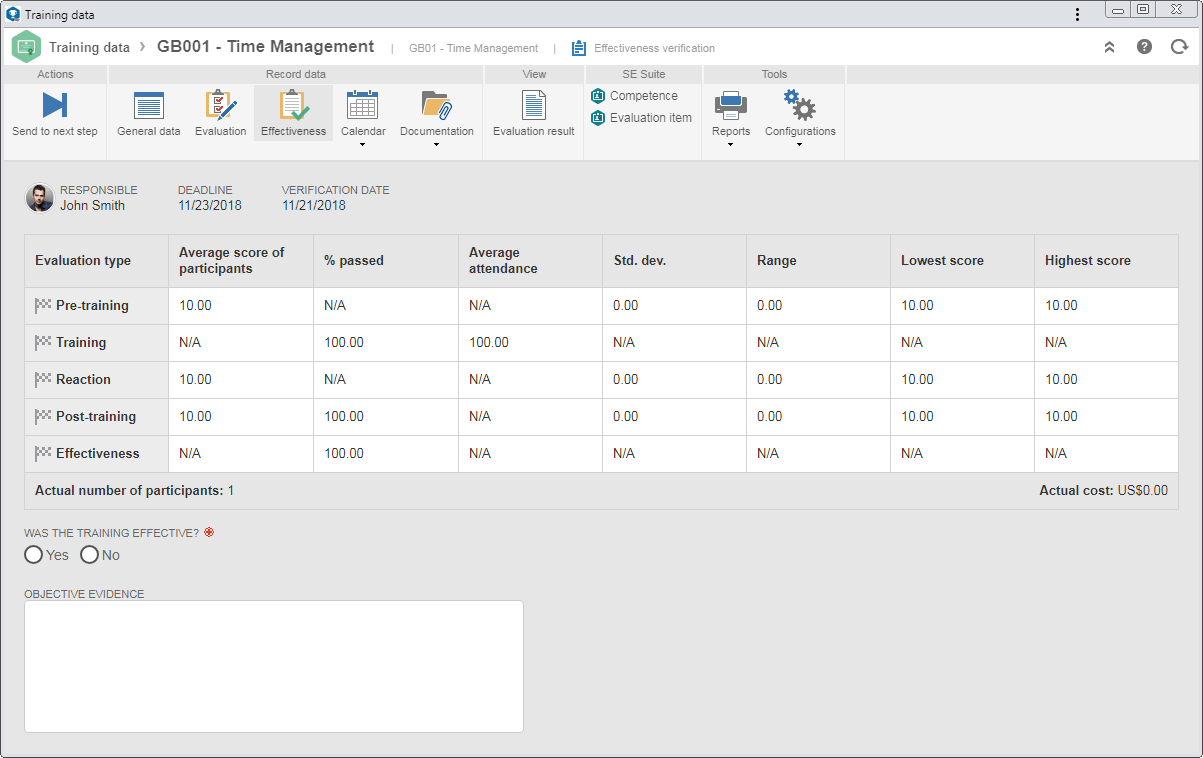This screenshot has height=758, width=1203.
Task: Expand the Documentation dropdown arrow
Action: pos(436,145)
